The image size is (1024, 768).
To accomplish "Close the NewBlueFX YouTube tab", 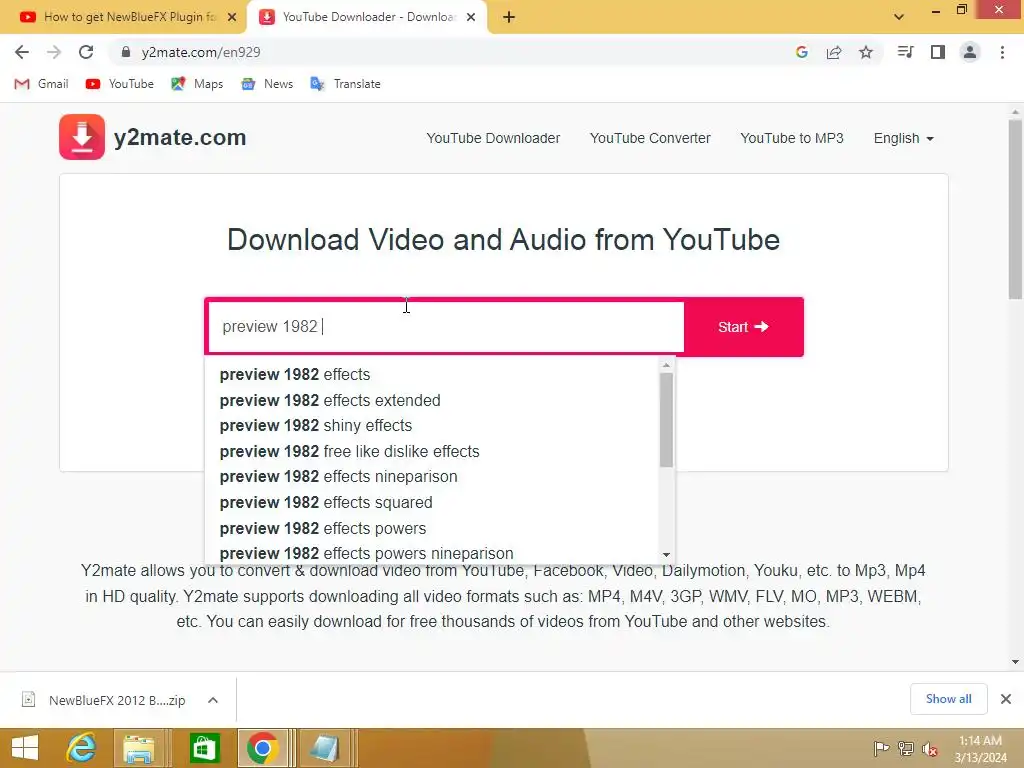I will (232, 18).
